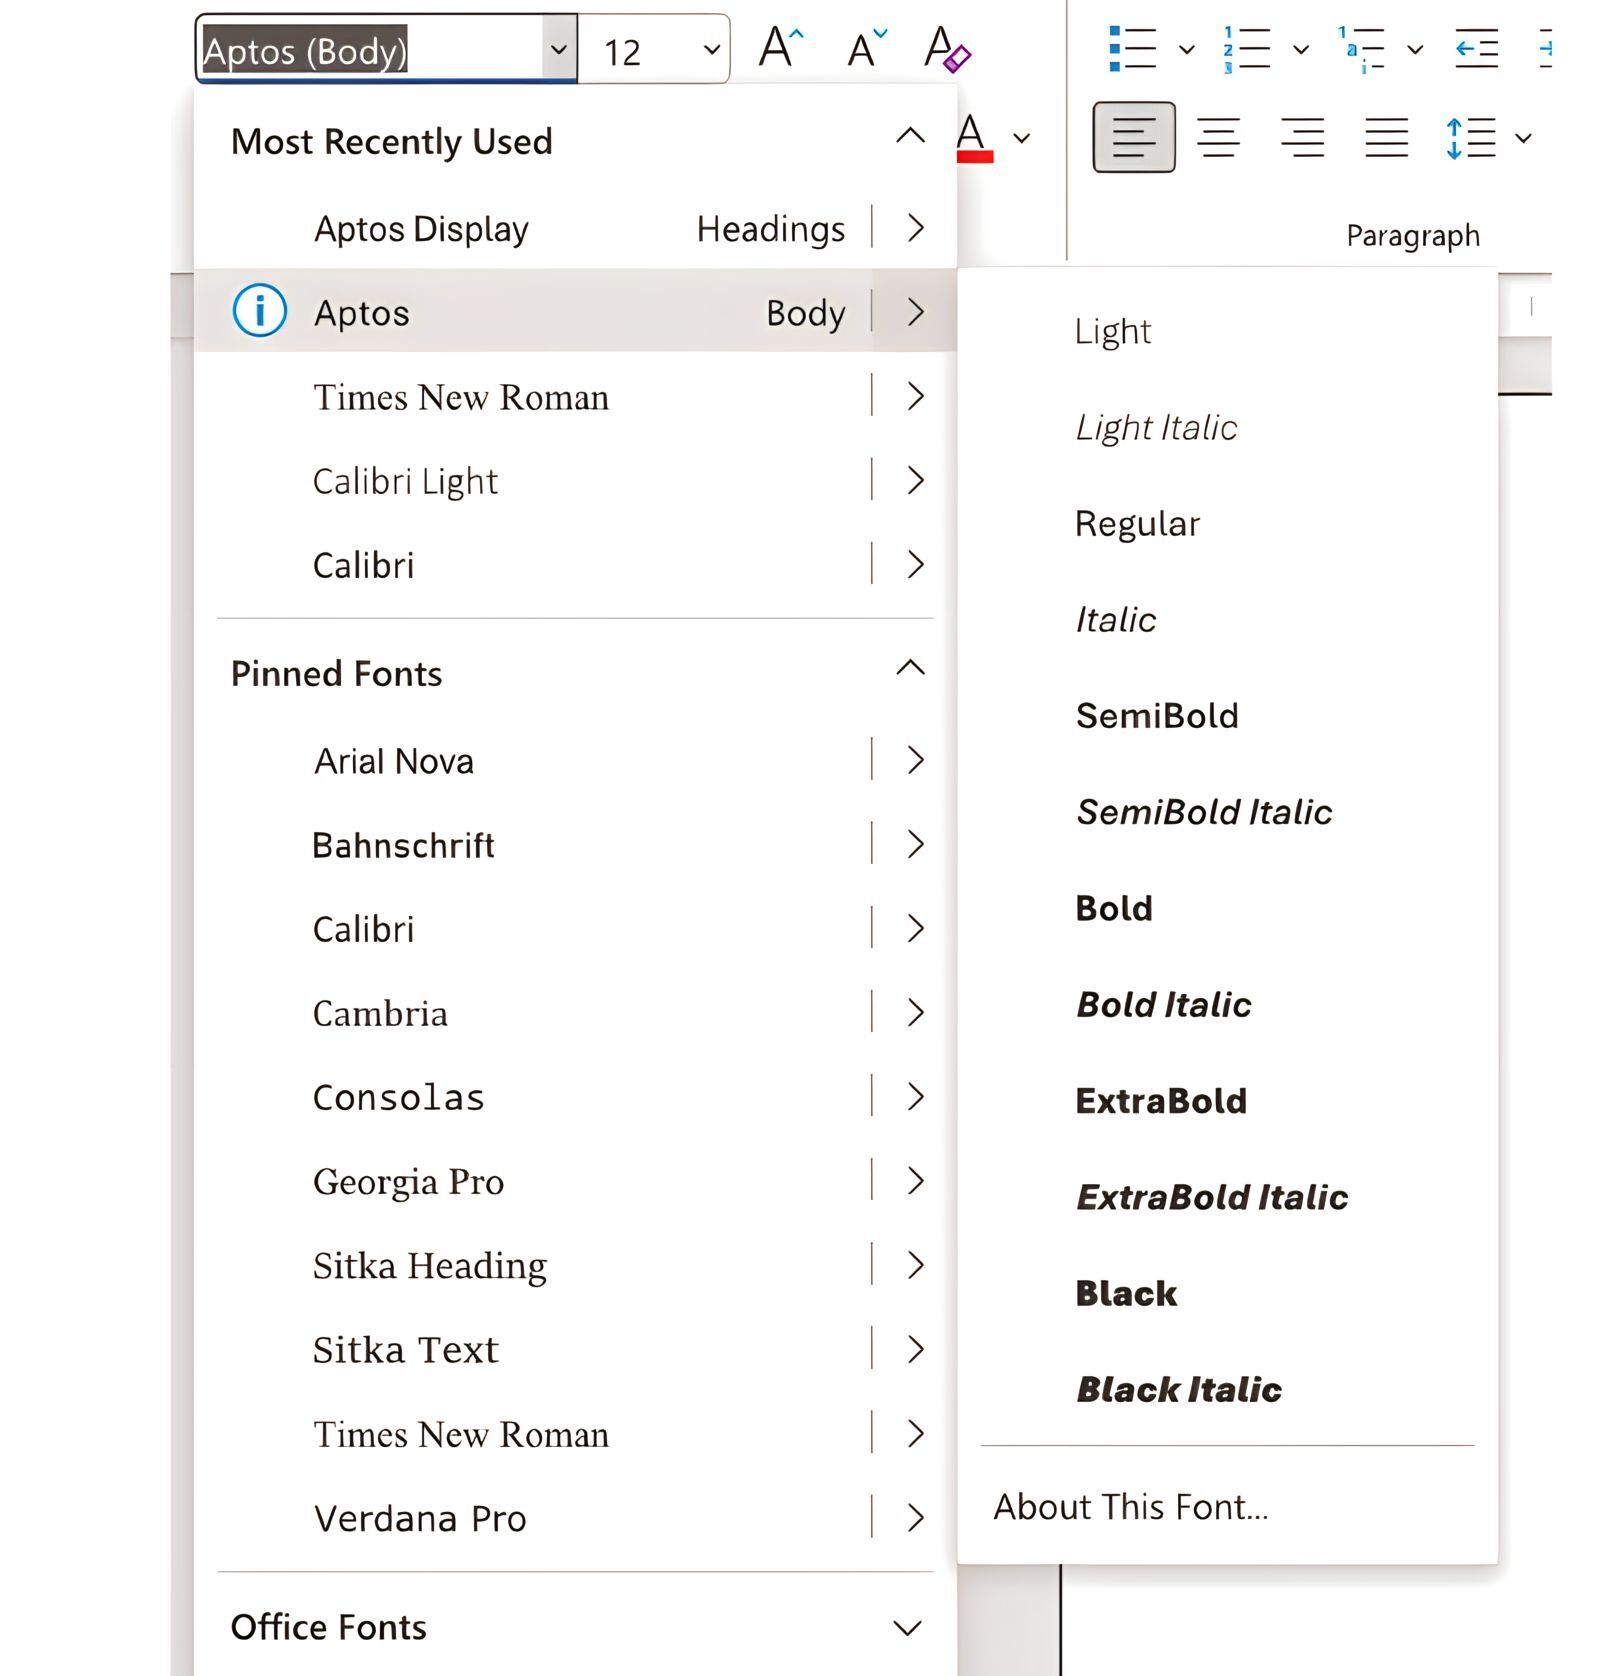The width and height of the screenshot is (1614, 1676).
Task: Expand the Office Fonts section
Action: (907, 1628)
